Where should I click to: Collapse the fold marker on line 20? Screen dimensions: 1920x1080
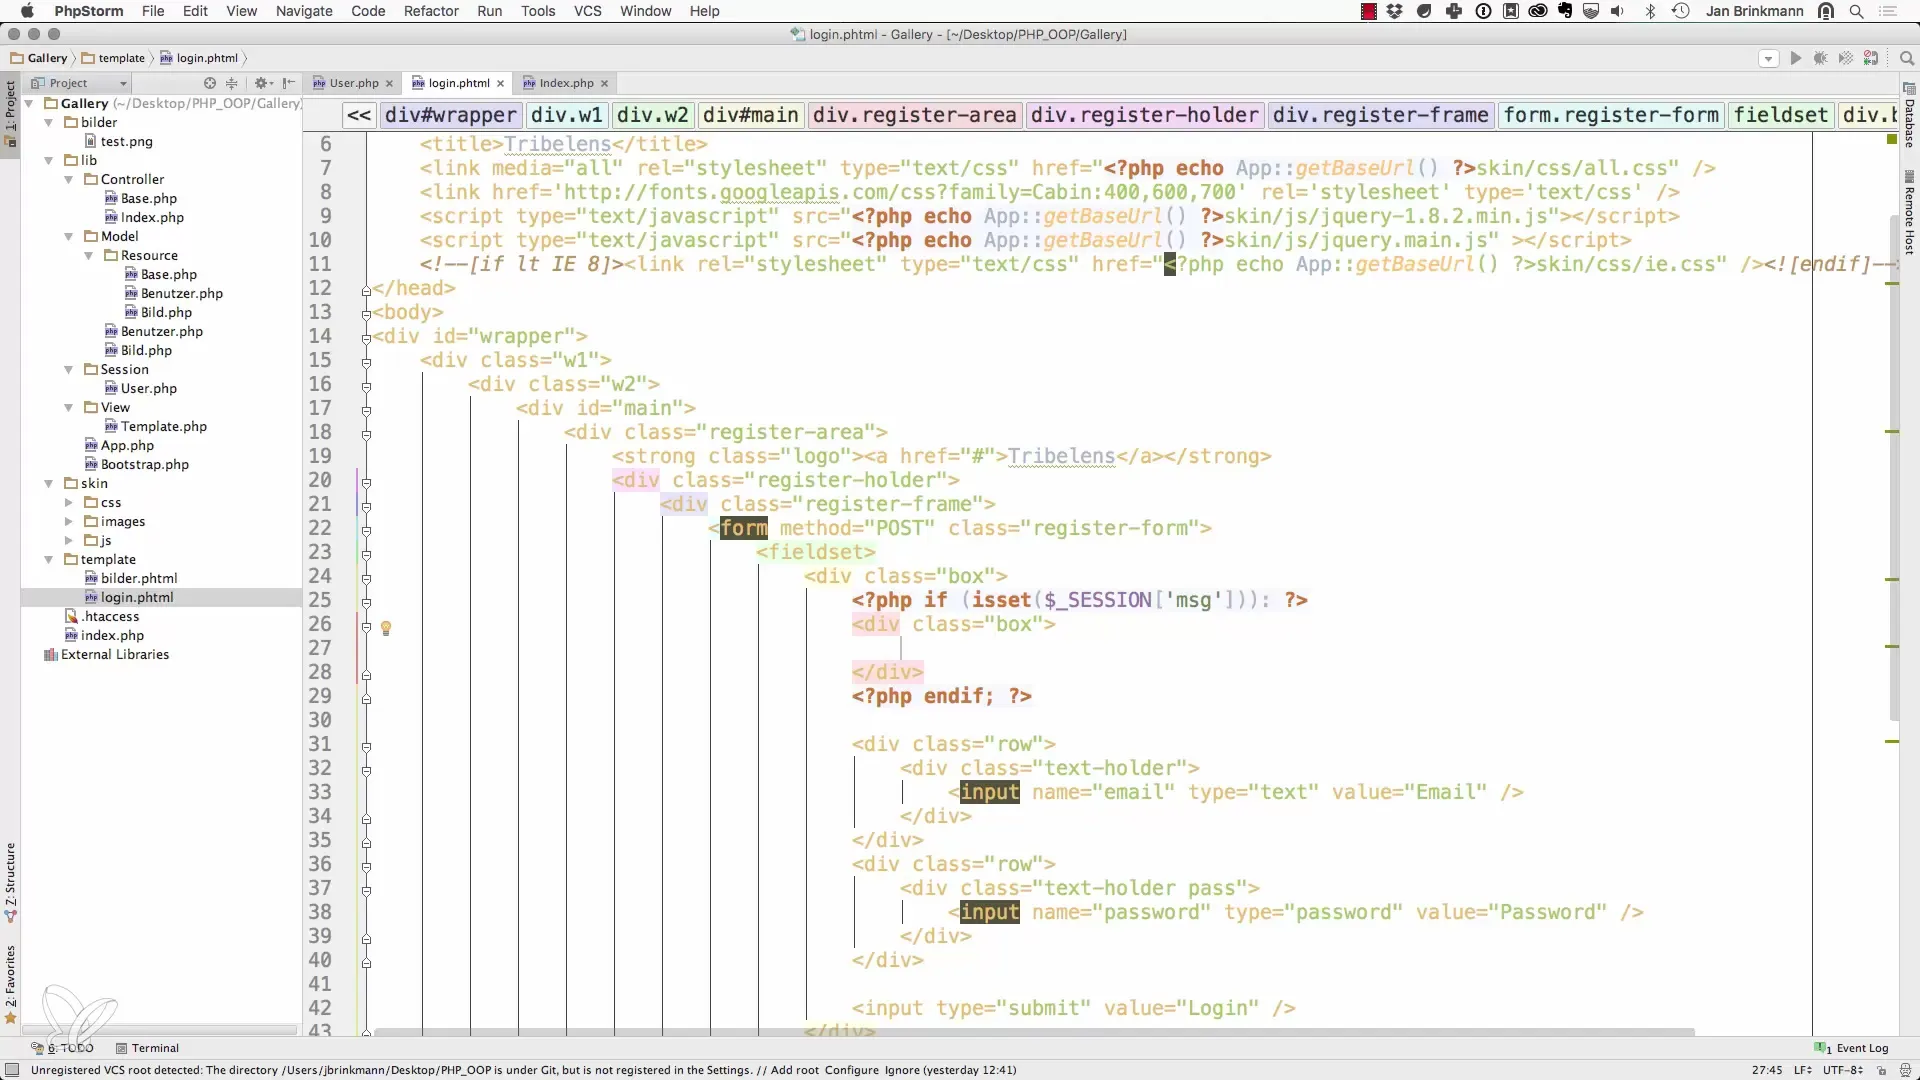click(x=366, y=482)
